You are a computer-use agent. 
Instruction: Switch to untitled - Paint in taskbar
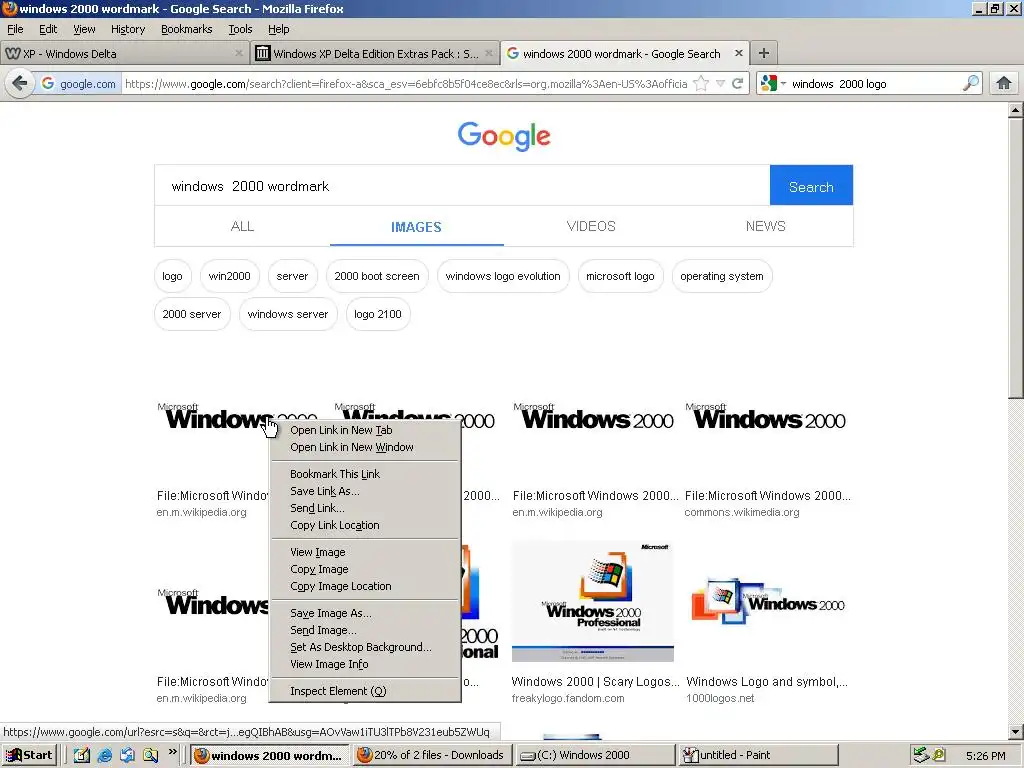(758, 755)
